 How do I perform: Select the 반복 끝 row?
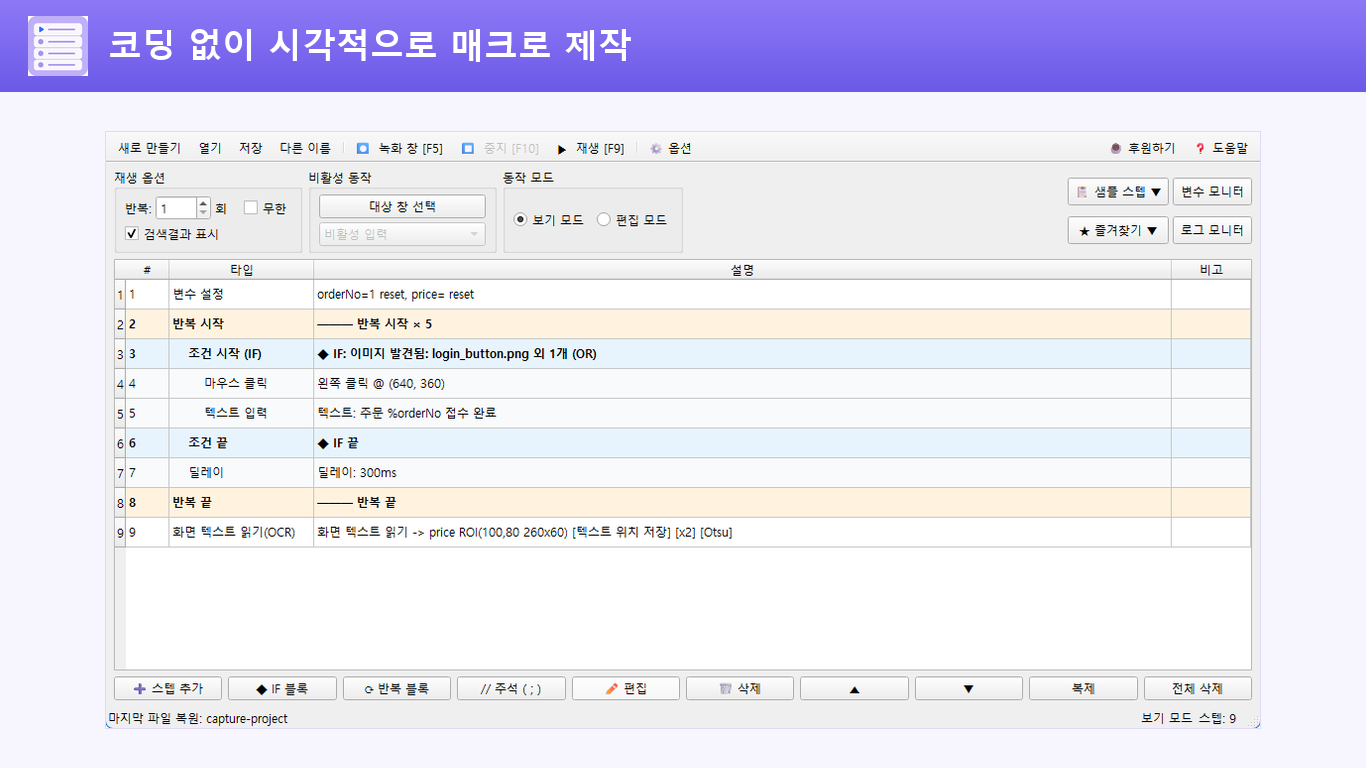pos(683,502)
